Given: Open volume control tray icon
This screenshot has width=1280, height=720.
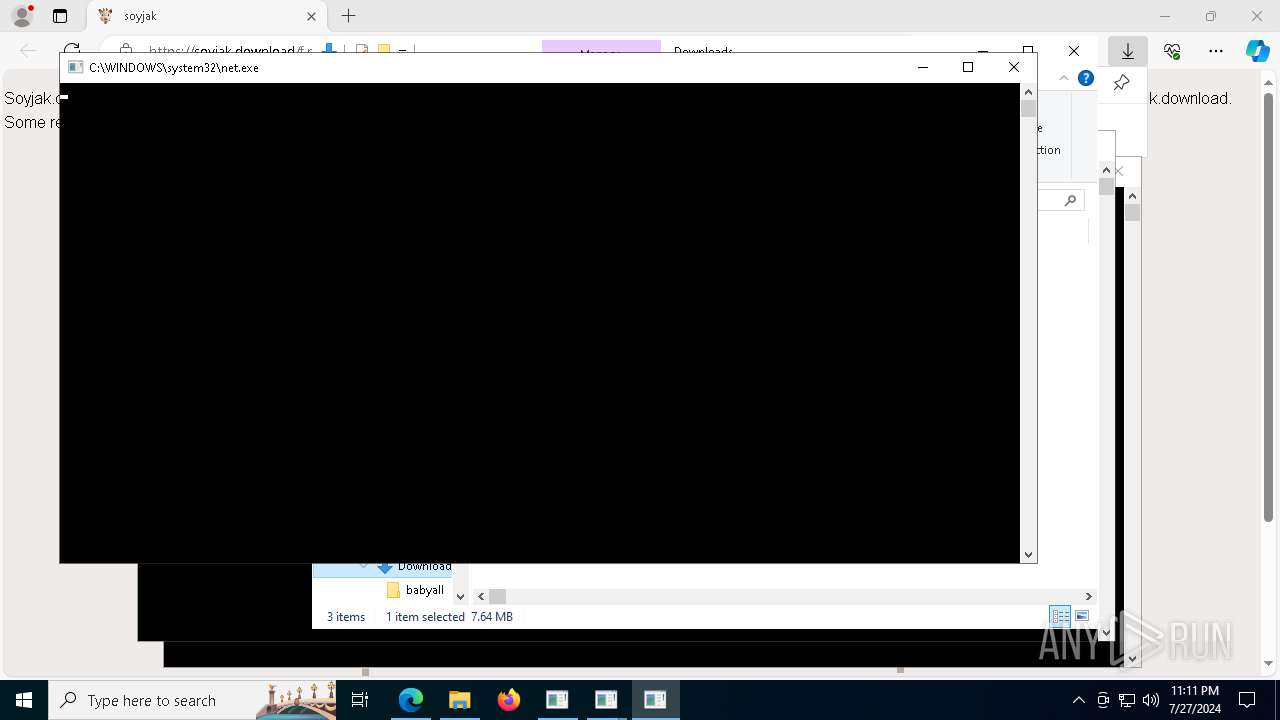Looking at the screenshot, I should click(x=1150, y=700).
